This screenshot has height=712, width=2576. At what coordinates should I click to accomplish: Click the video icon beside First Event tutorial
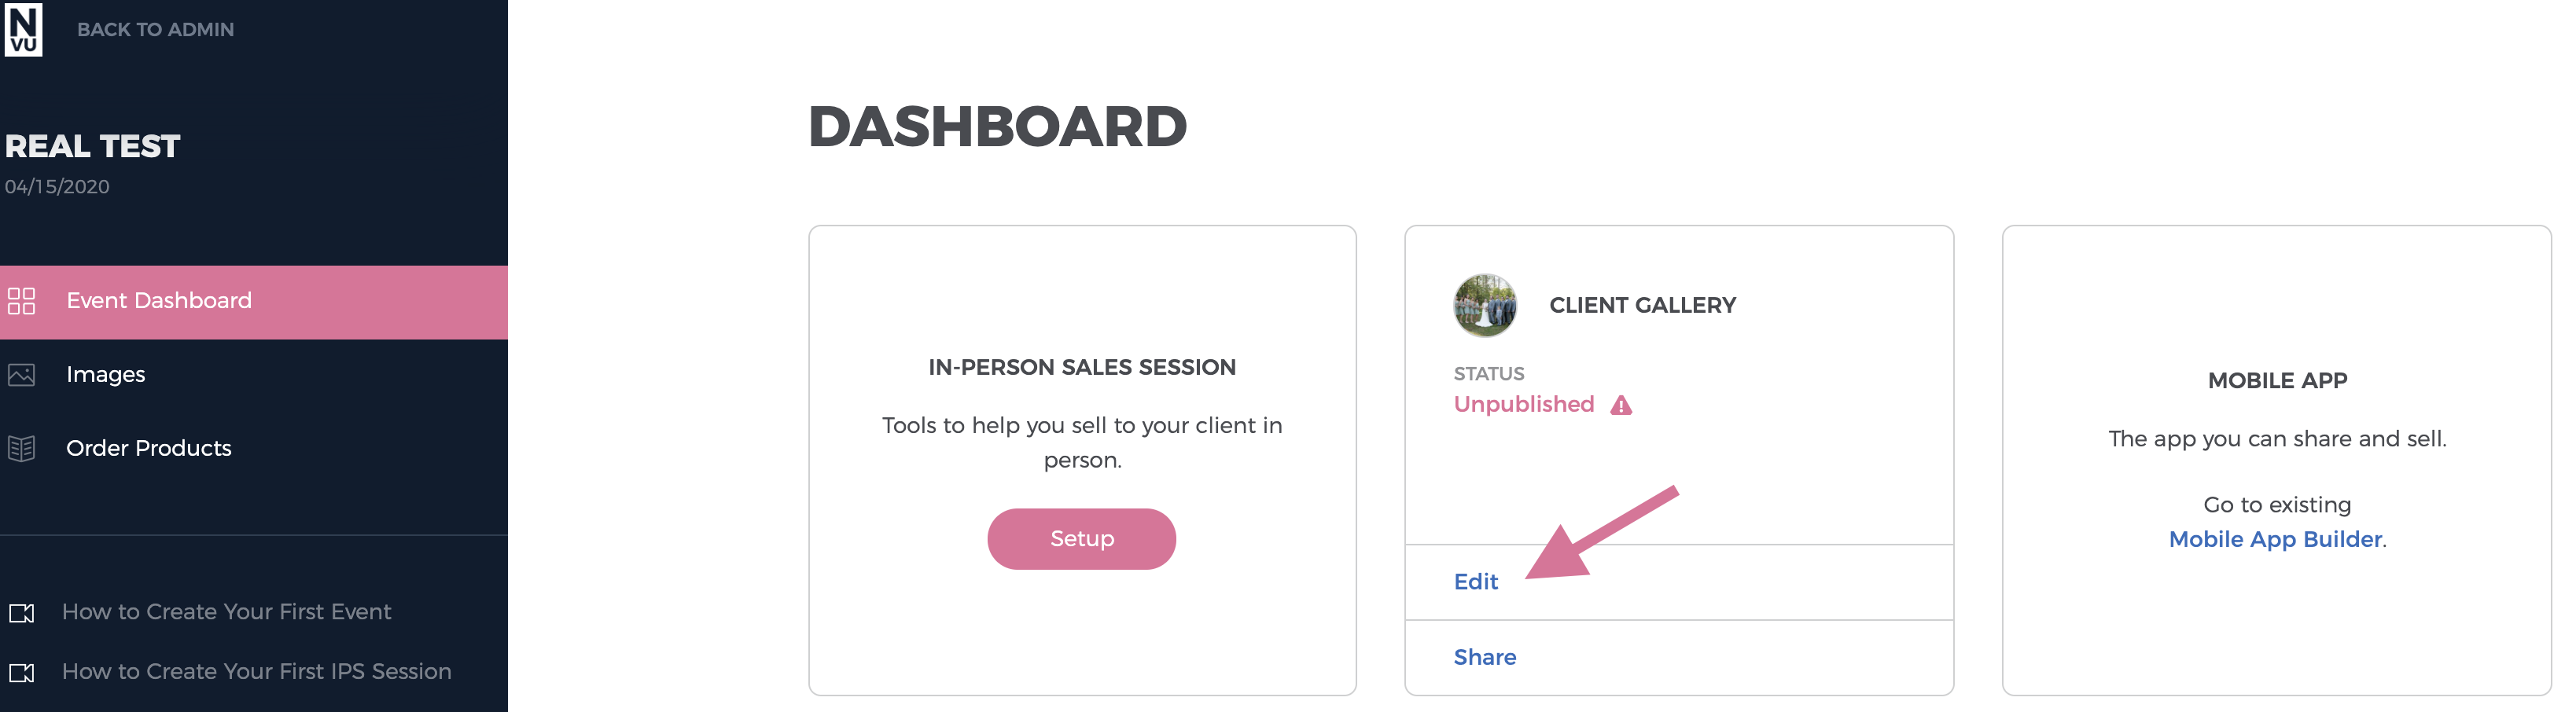(21, 613)
